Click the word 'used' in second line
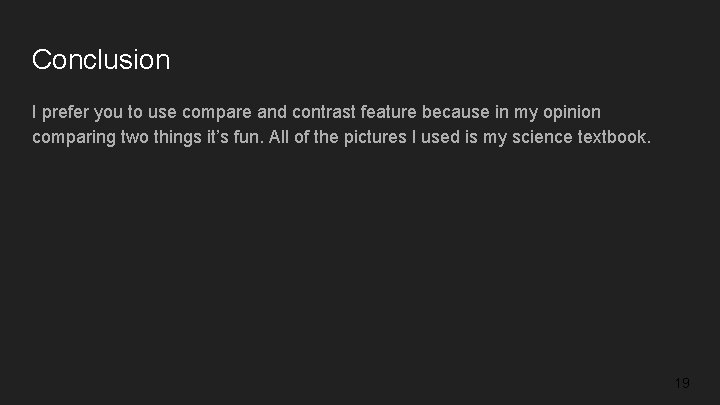720x405 pixels. 440,137
